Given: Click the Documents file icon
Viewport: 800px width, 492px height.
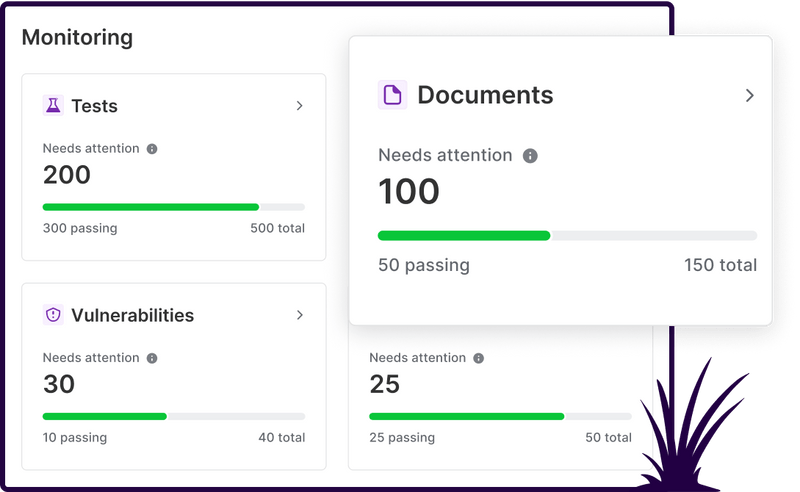Looking at the screenshot, I should point(392,95).
